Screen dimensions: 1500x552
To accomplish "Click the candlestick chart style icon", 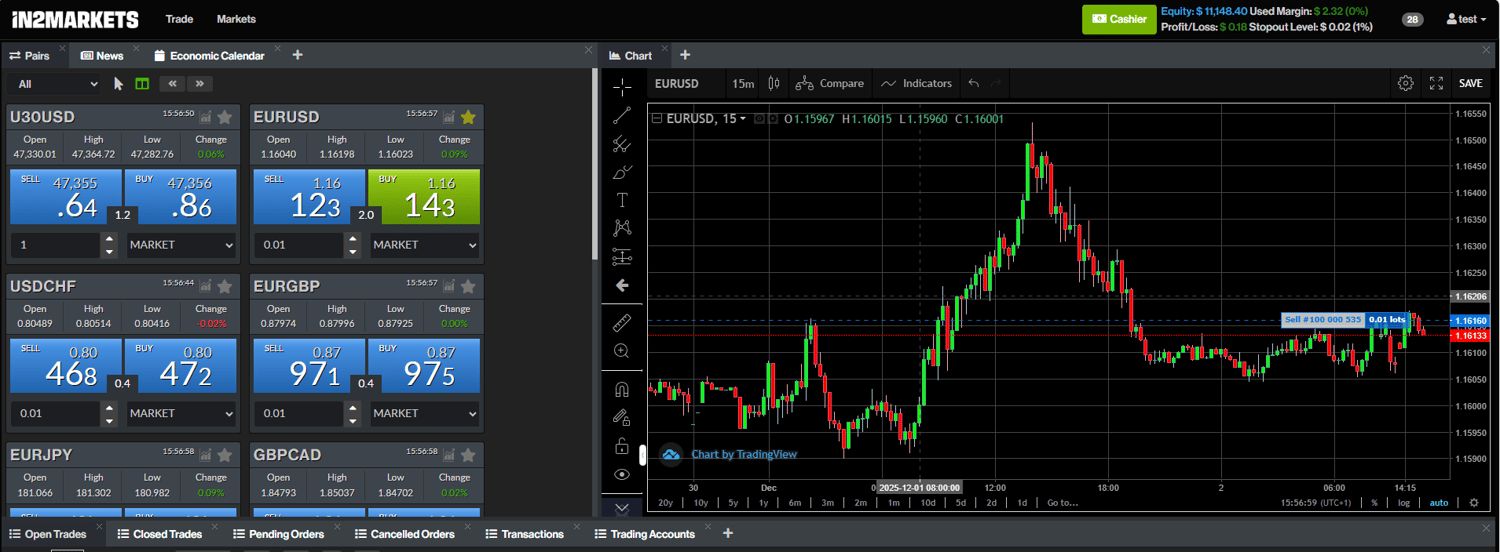I will (772, 83).
